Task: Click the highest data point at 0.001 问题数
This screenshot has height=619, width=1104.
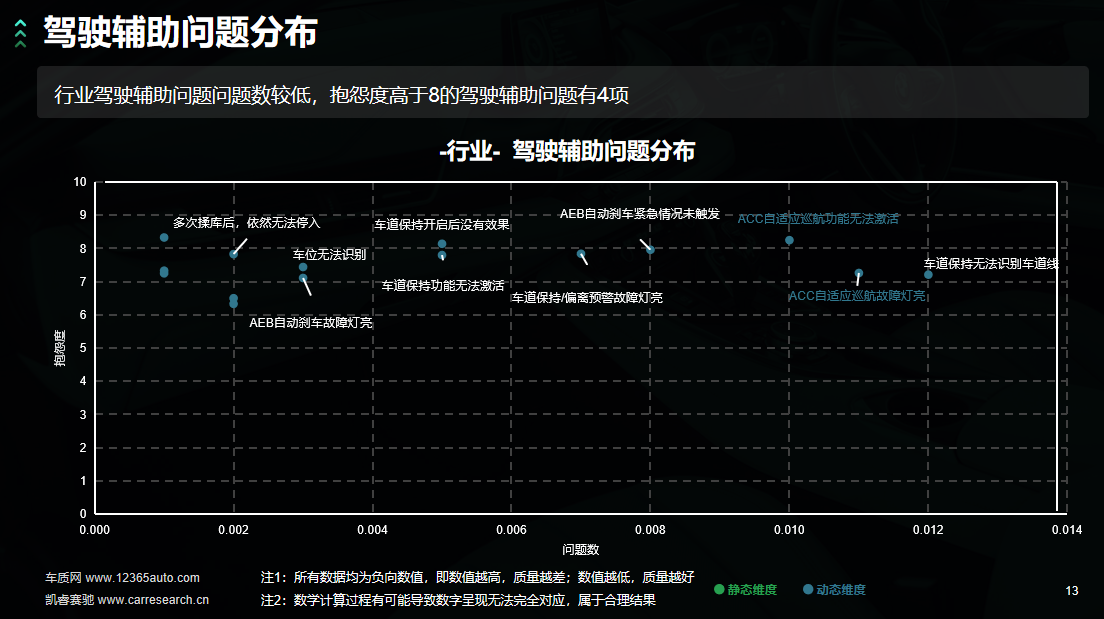Action: click(x=164, y=238)
